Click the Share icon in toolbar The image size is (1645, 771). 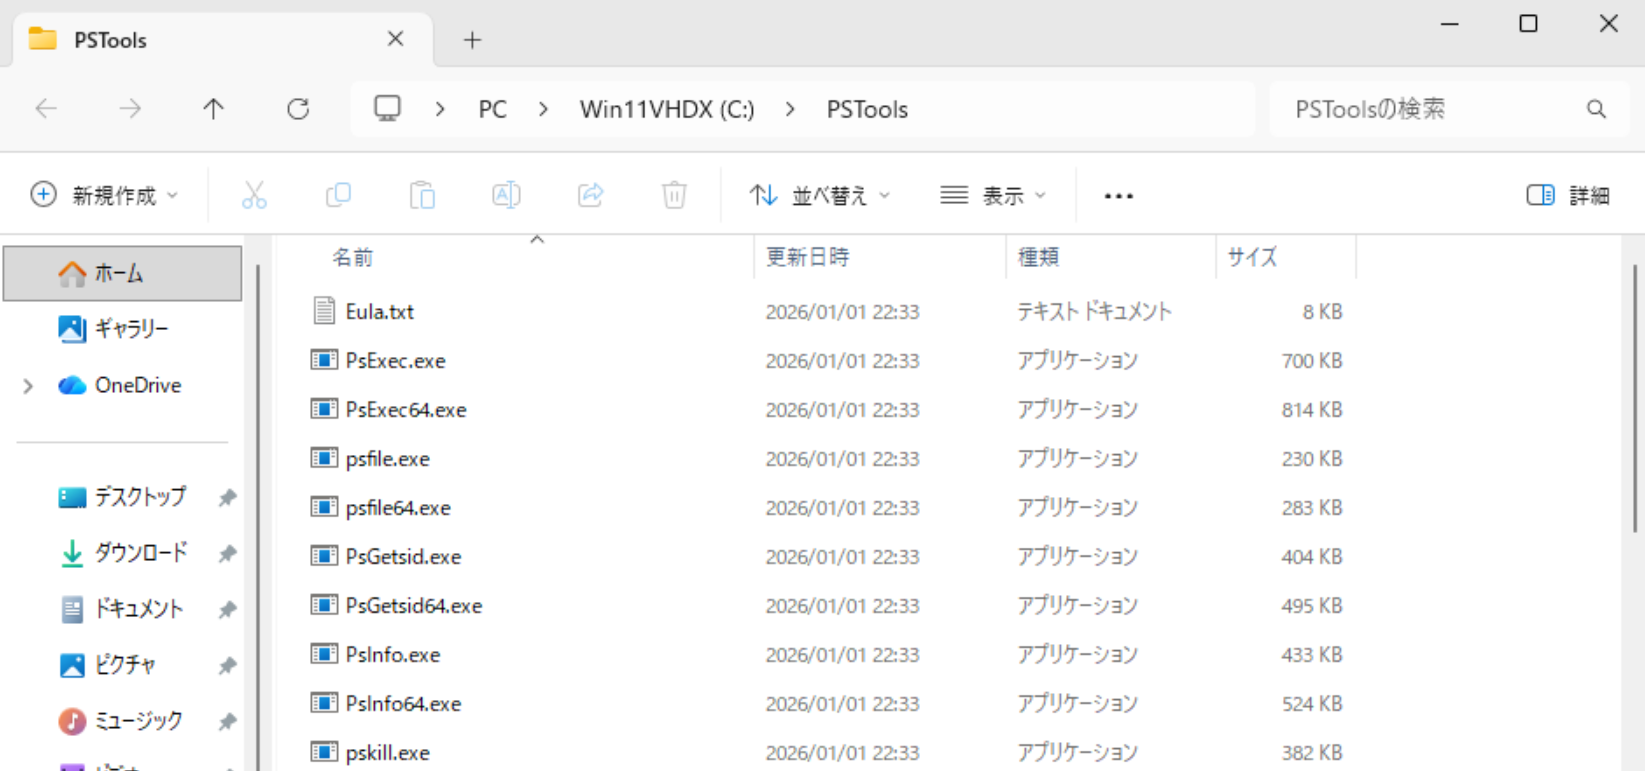click(x=590, y=195)
